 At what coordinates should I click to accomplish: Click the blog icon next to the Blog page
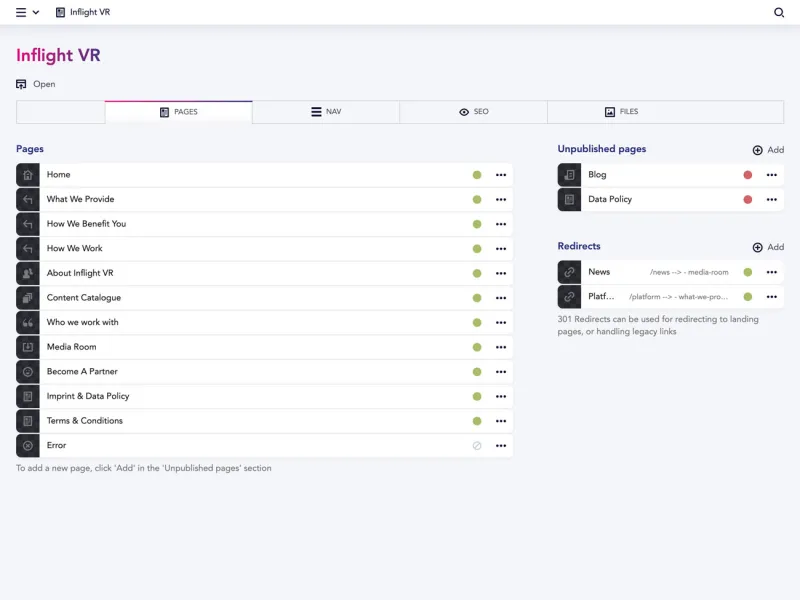570,175
